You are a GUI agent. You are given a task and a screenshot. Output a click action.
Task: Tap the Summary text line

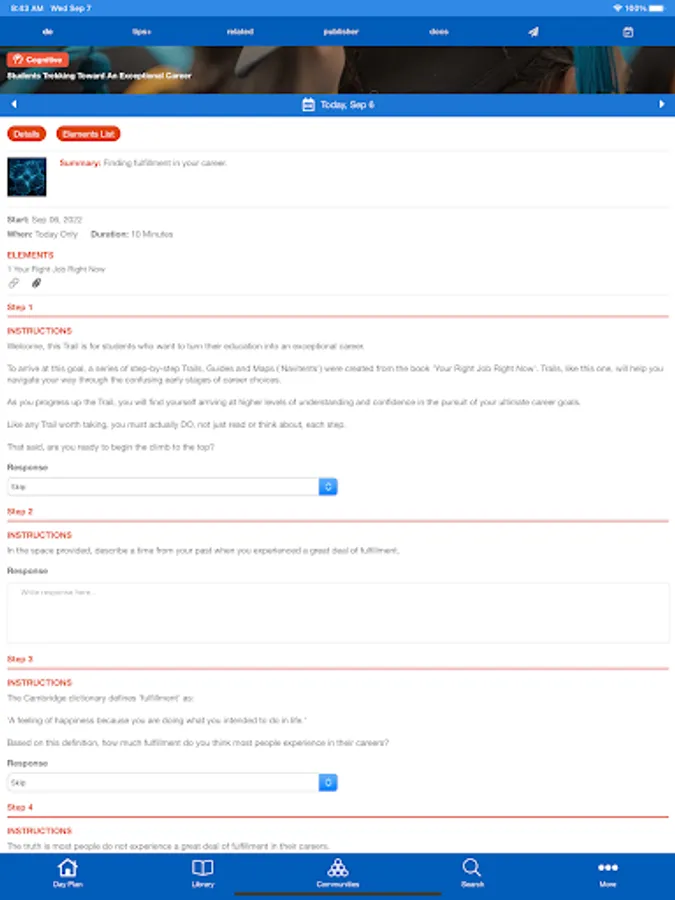tap(143, 163)
